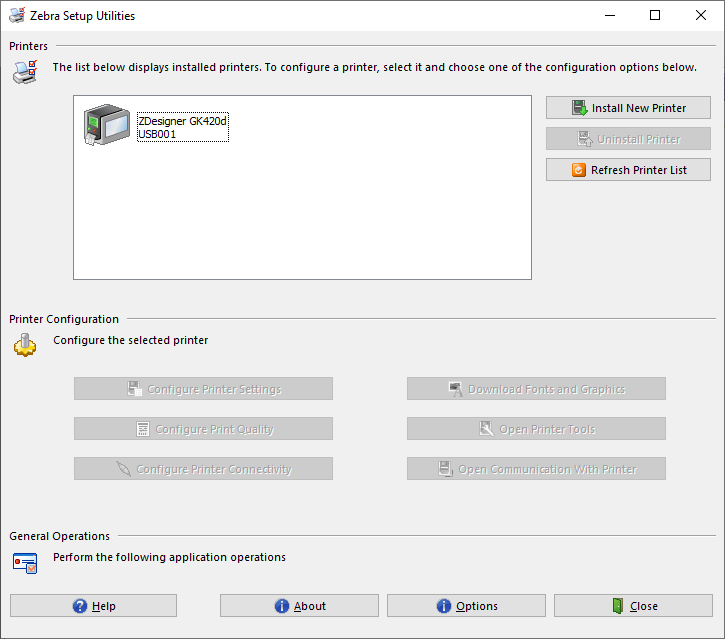
Task: Click Open Printer Tools
Action: [x=536, y=429]
